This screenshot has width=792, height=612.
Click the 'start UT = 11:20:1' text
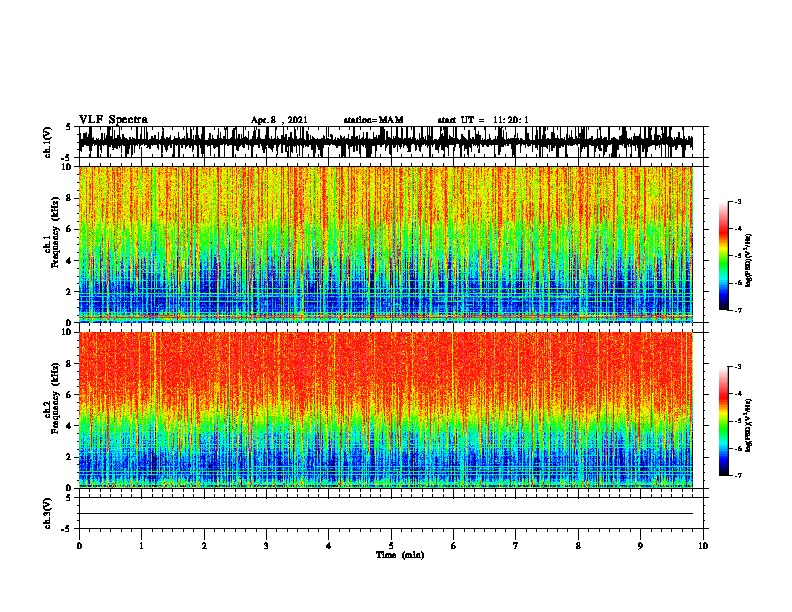pos(483,120)
